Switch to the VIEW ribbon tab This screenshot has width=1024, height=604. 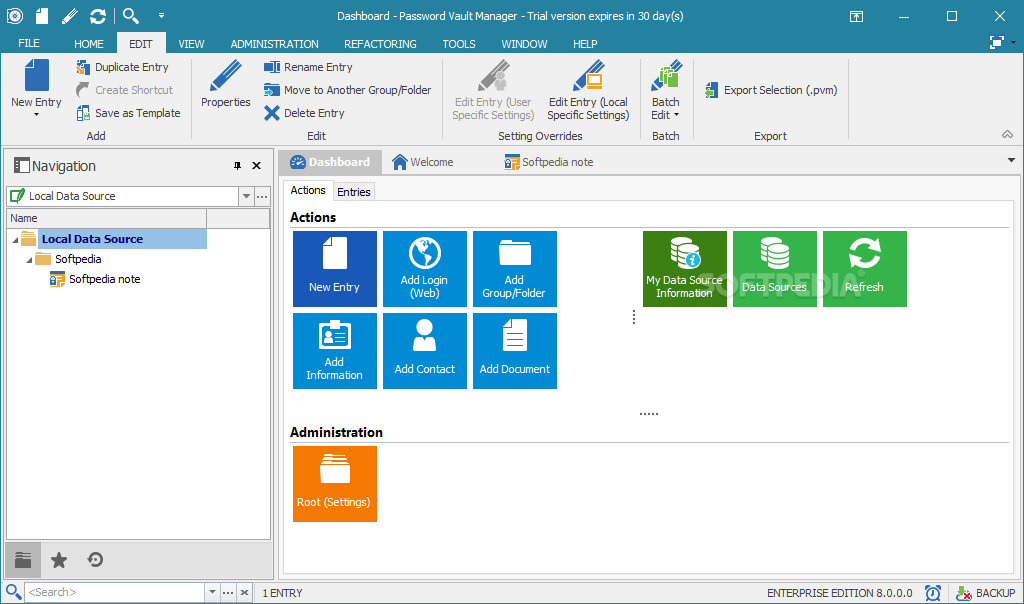[x=191, y=44]
